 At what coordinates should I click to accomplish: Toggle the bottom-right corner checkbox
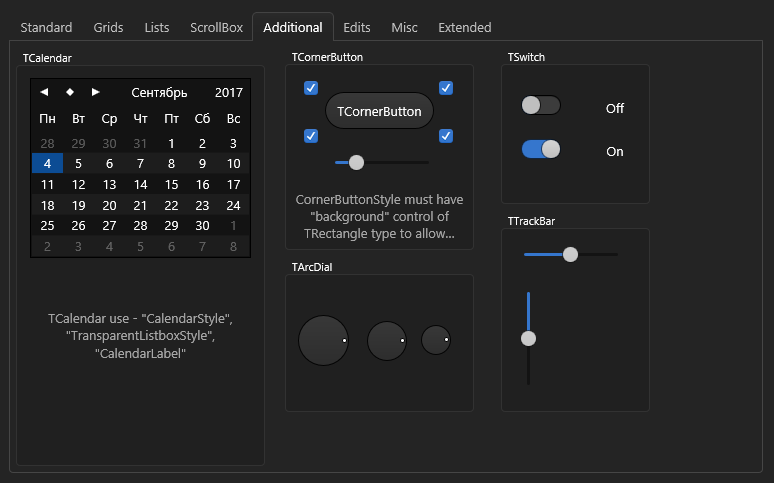446,136
